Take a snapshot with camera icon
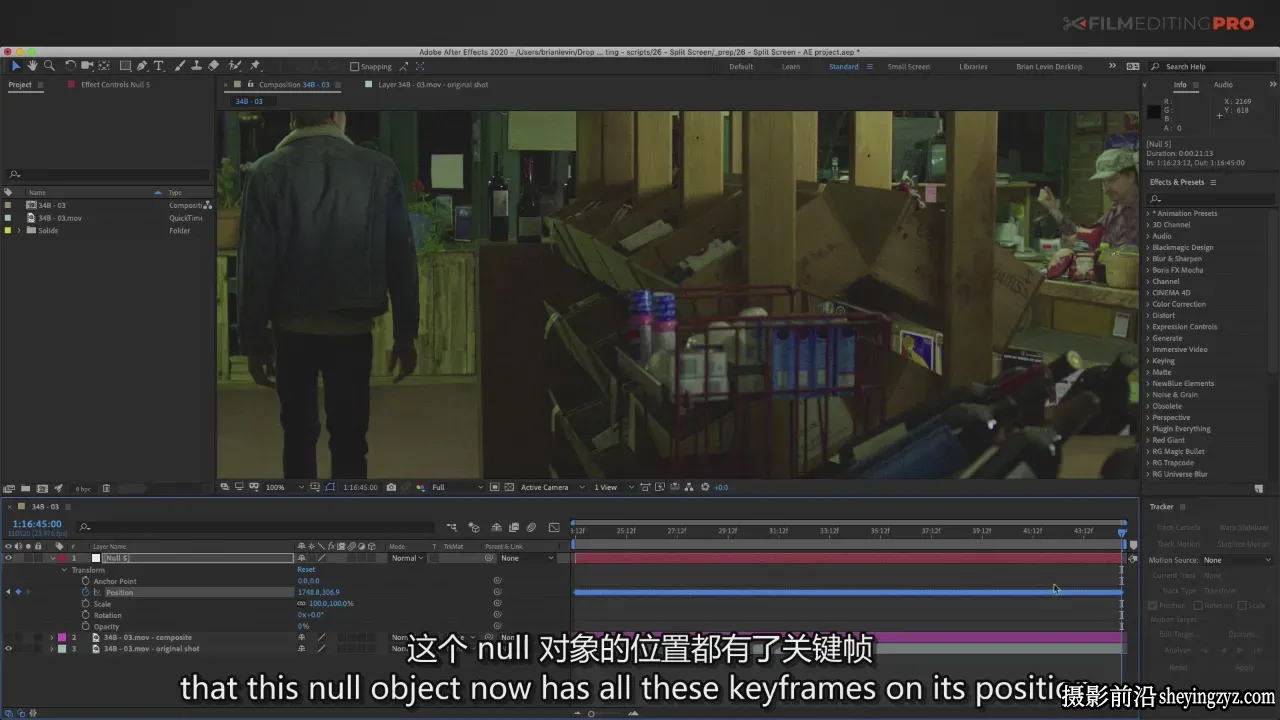The height and width of the screenshot is (720, 1280). pyautogui.click(x=391, y=487)
